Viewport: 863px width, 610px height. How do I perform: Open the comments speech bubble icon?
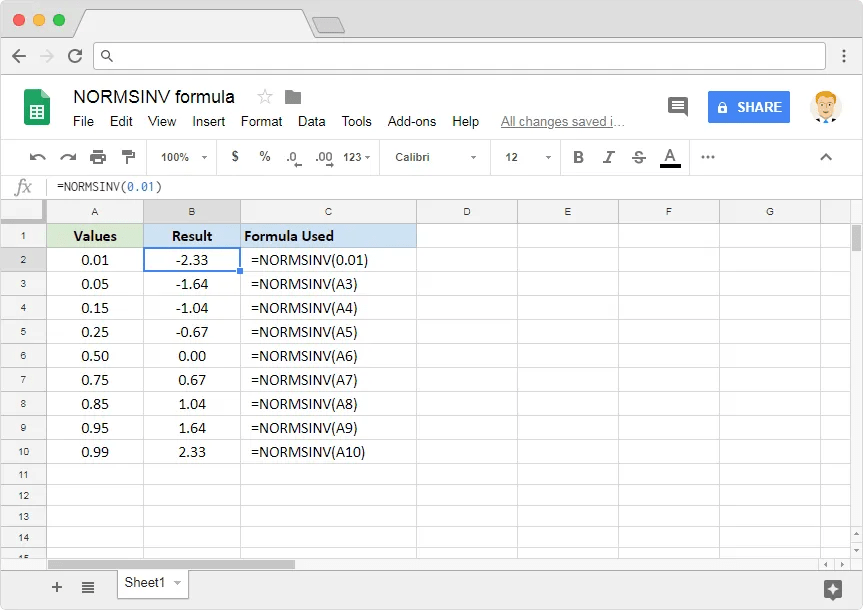click(x=678, y=106)
